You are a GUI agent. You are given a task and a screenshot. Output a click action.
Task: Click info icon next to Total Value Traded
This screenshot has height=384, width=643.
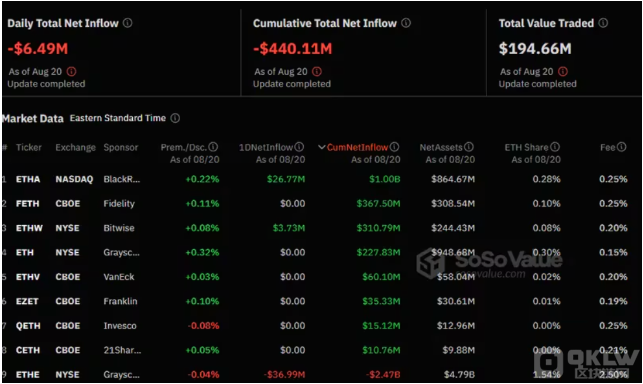603,23
